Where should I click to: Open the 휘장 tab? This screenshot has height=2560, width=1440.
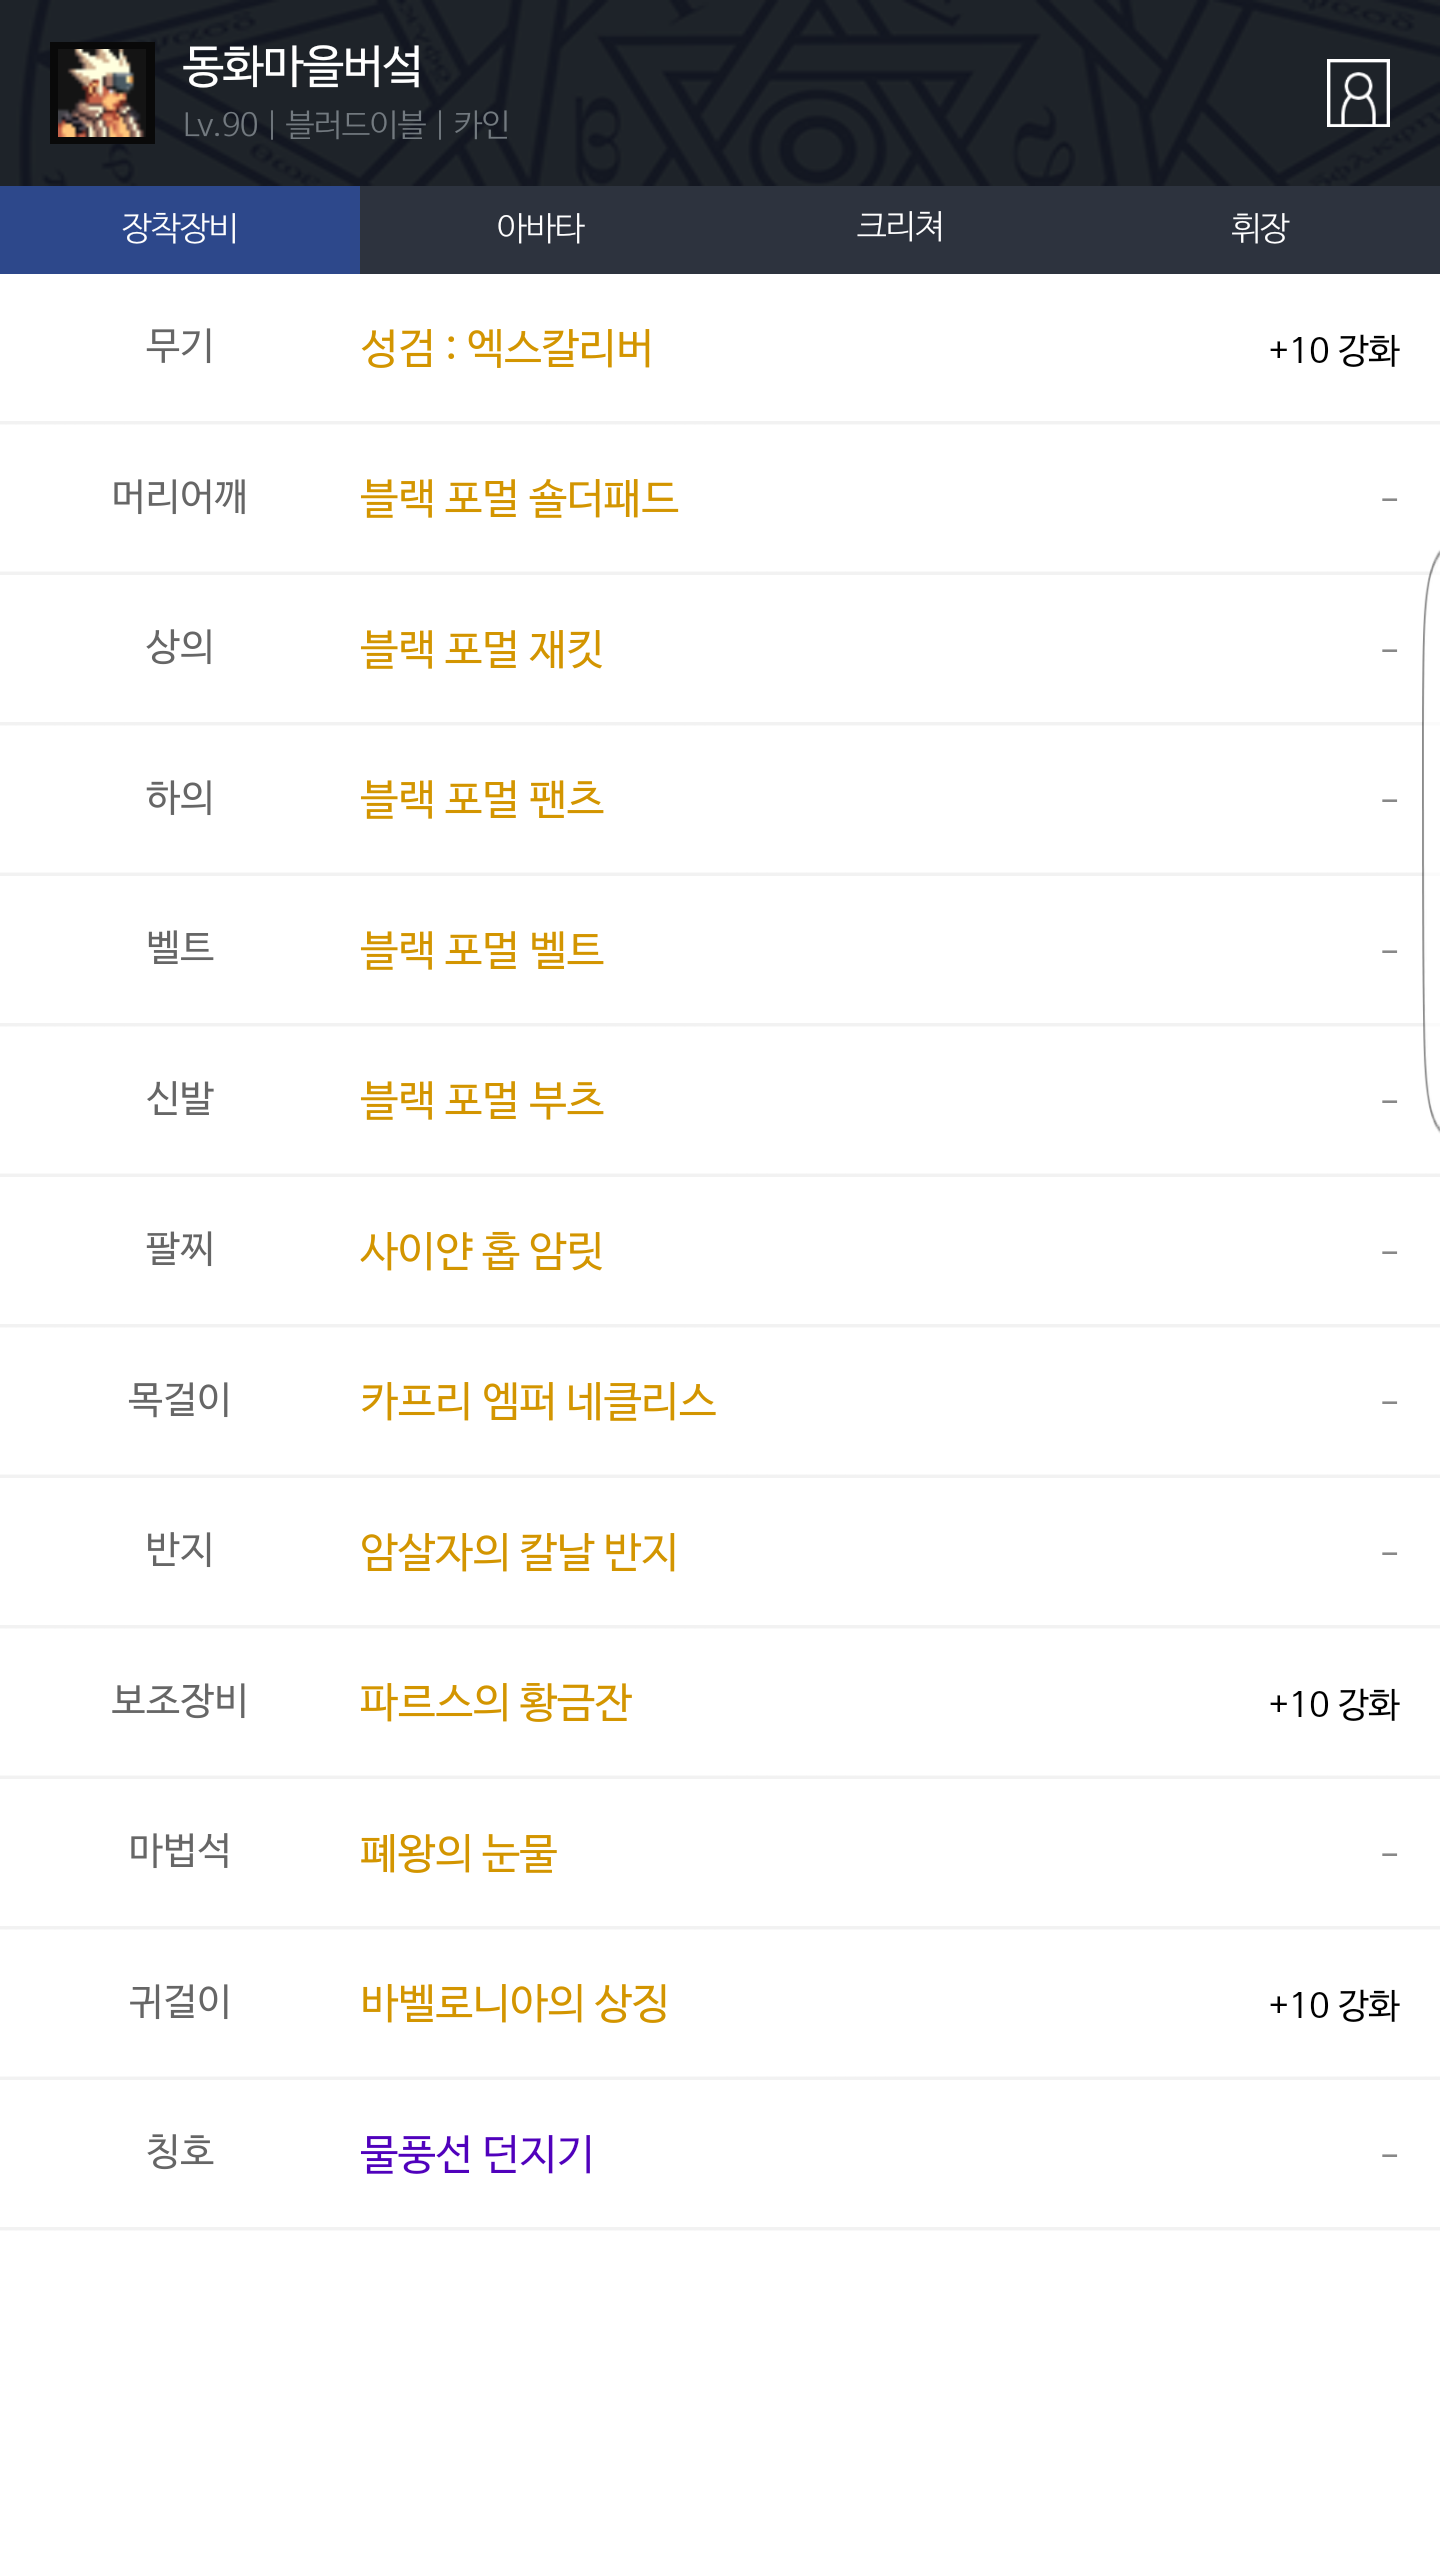click(1260, 229)
